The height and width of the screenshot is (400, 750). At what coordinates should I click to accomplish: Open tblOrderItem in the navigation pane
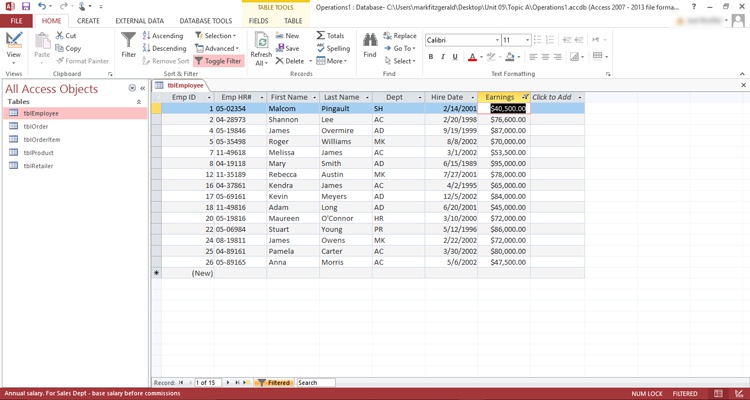(x=42, y=140)
